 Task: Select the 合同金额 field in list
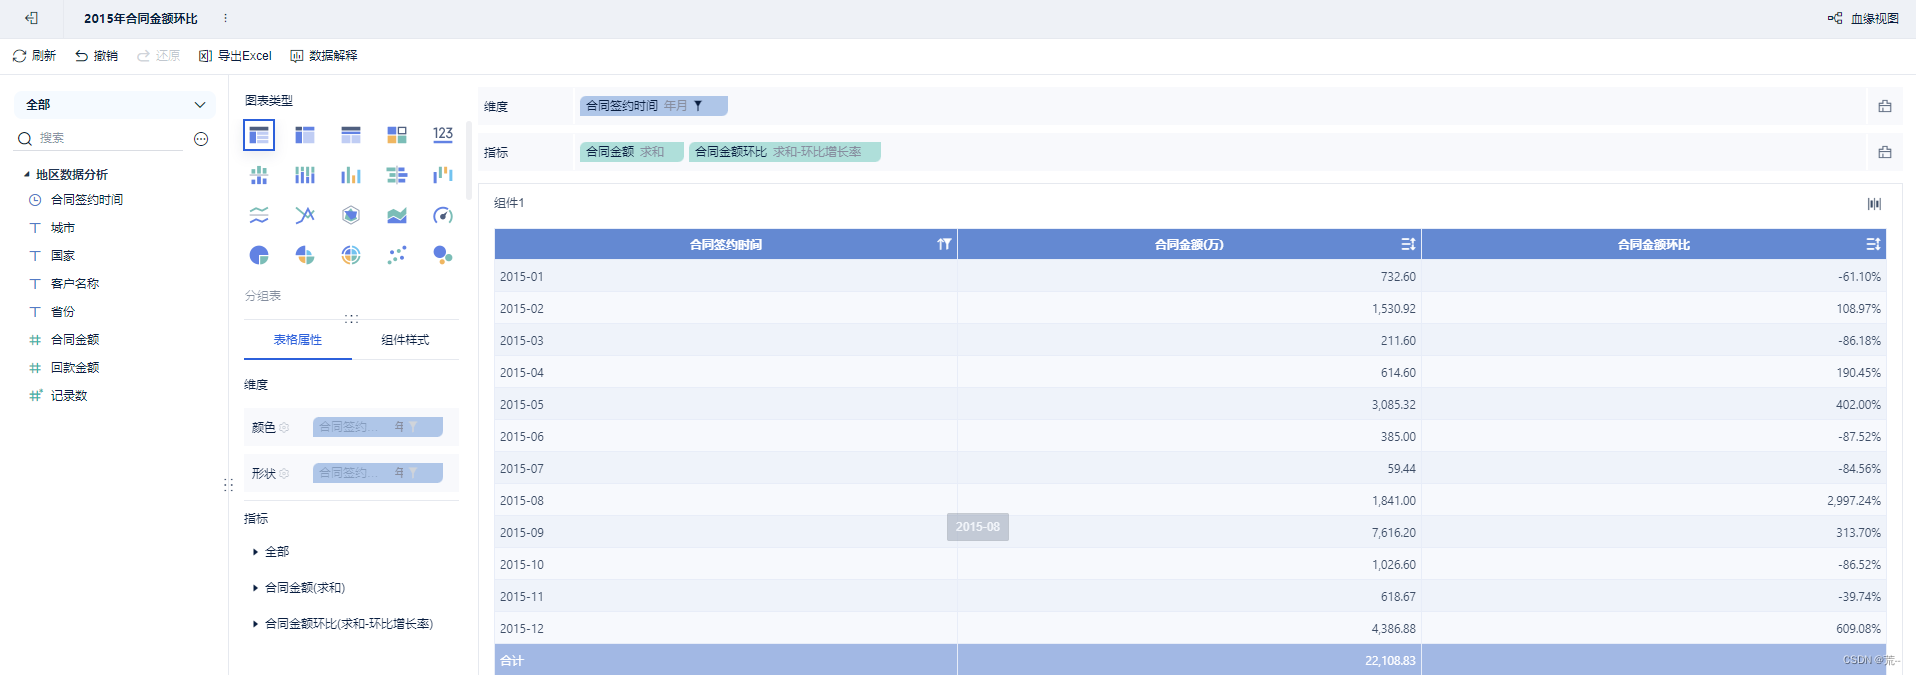(75, 340)
